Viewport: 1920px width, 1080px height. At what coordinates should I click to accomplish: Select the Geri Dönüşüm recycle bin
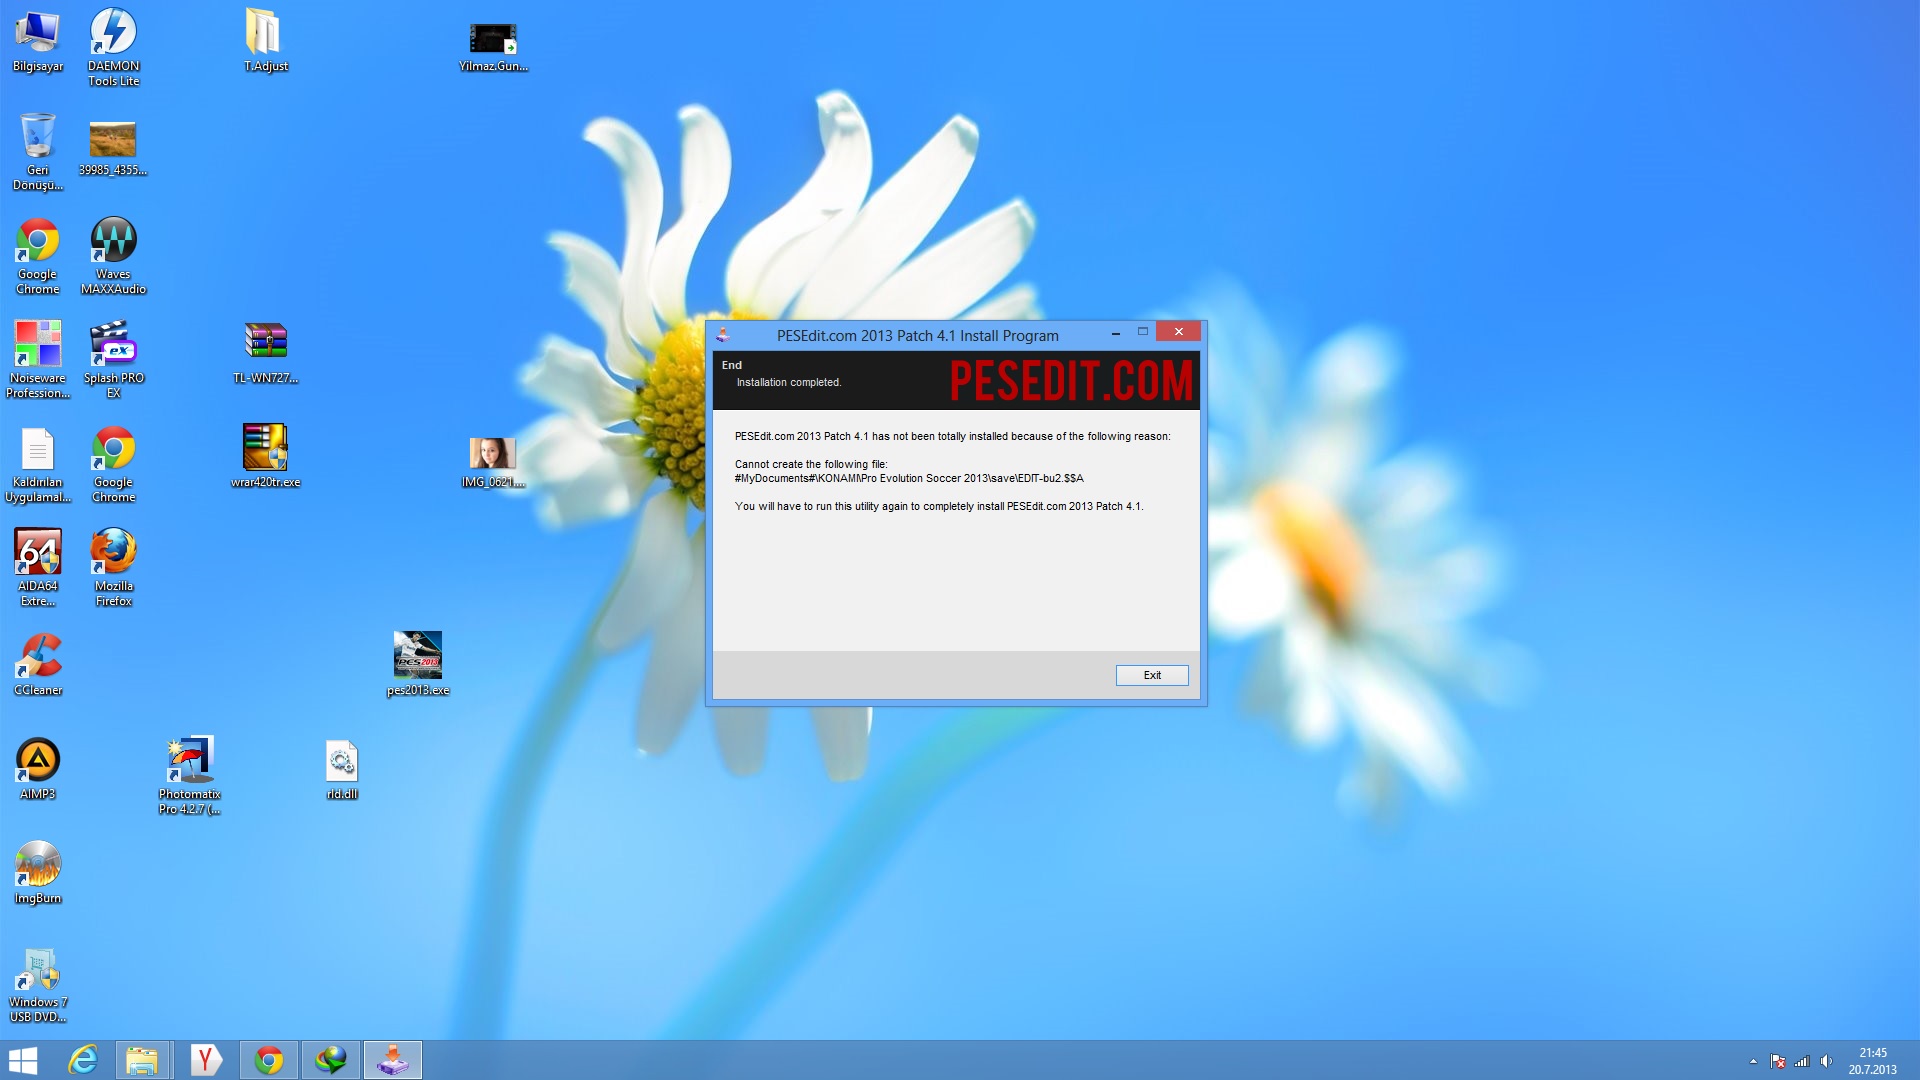coord(38,151)
